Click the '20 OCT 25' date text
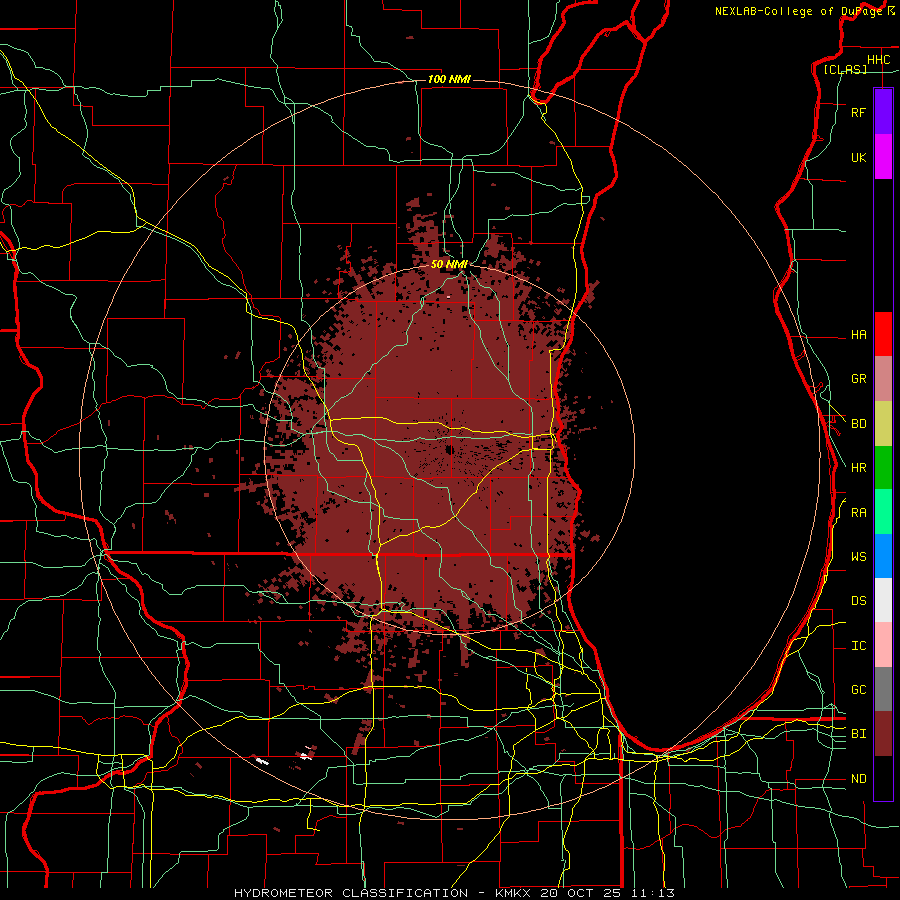 coord(582,893)
